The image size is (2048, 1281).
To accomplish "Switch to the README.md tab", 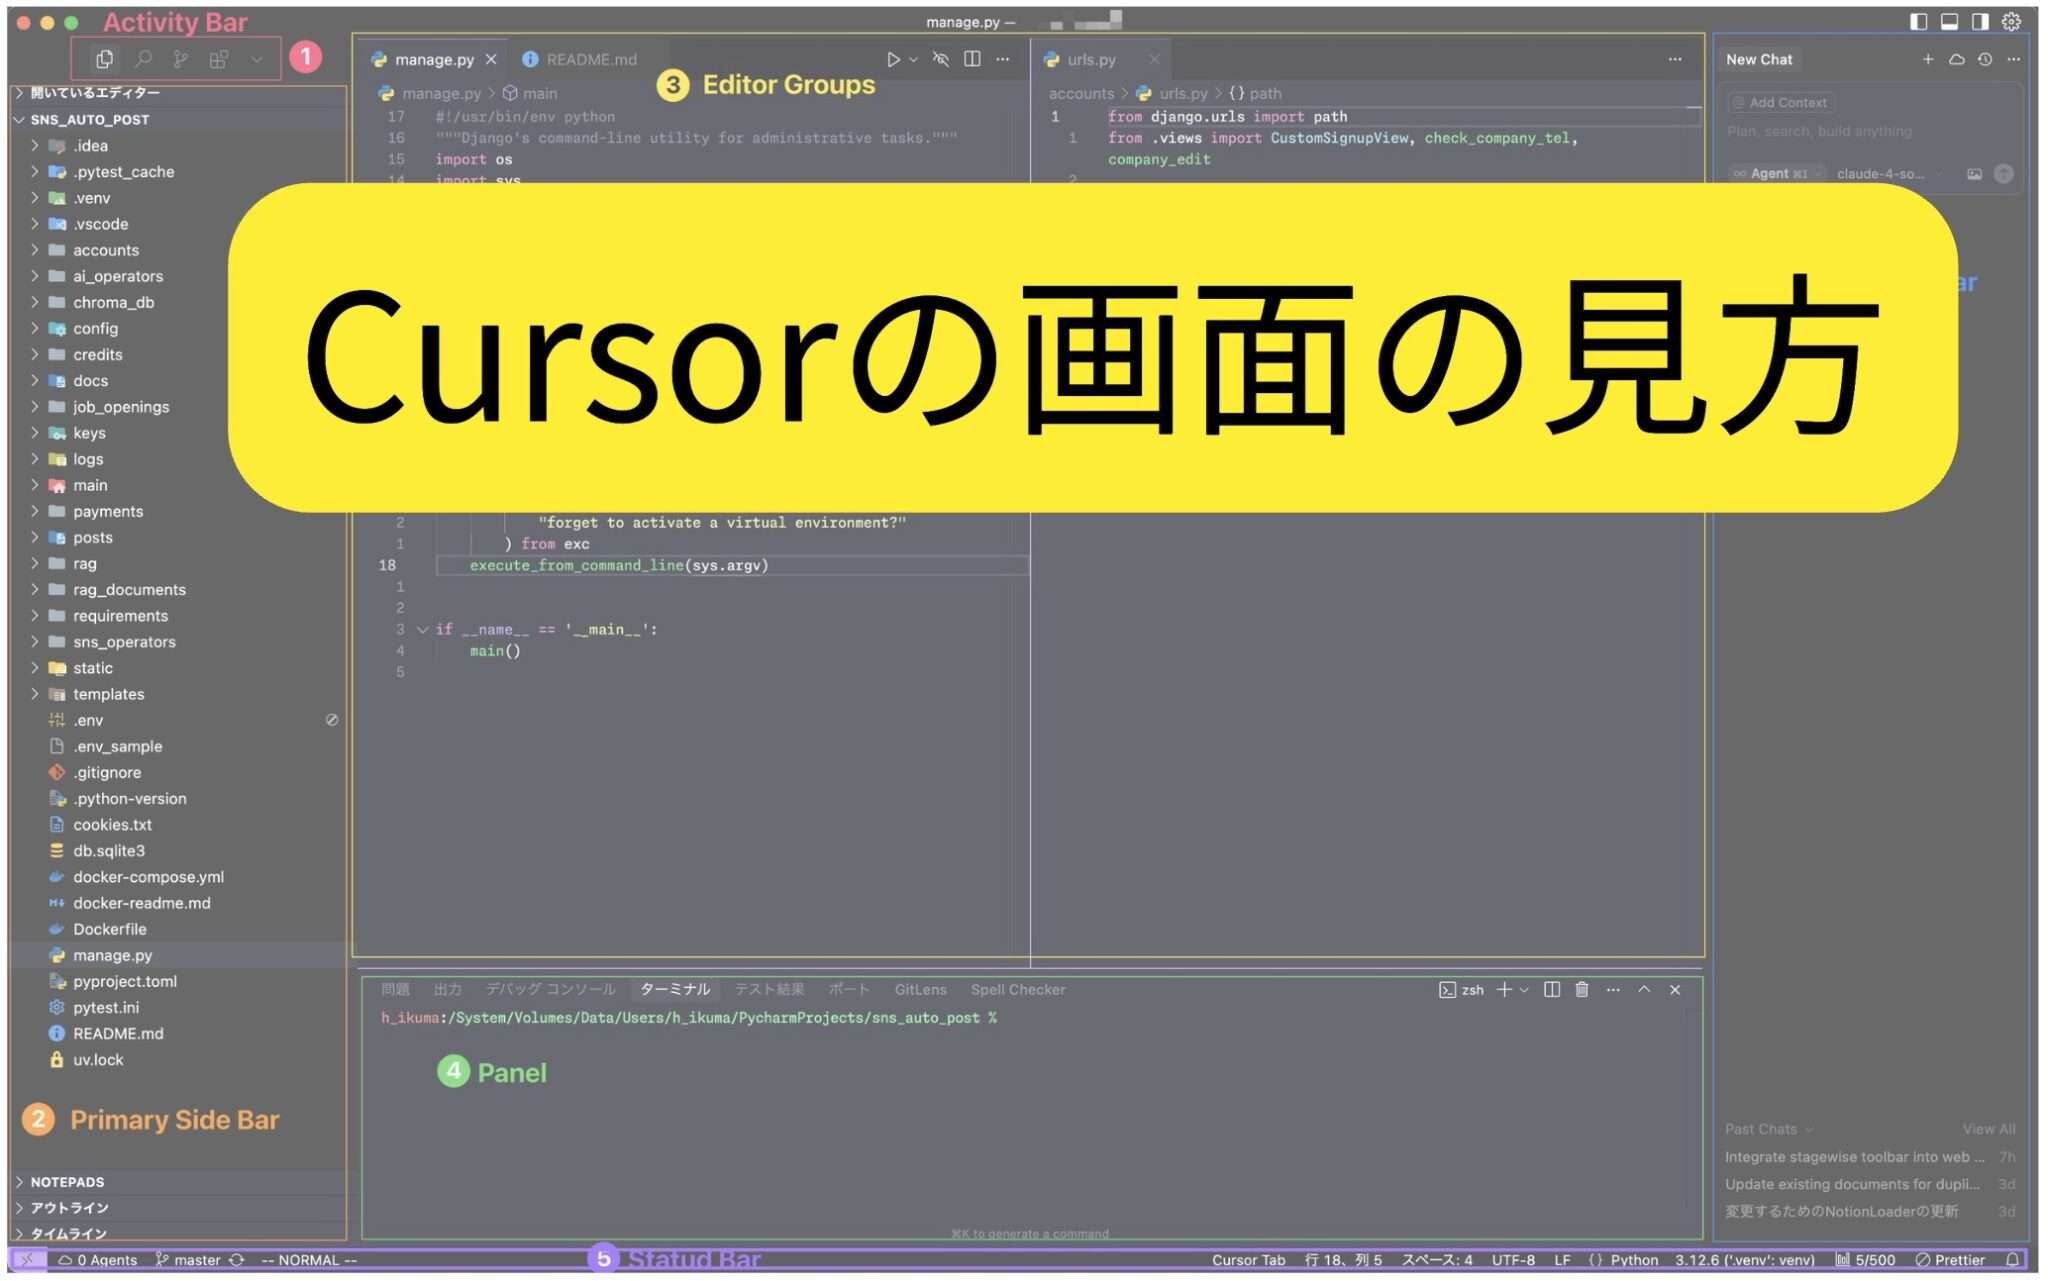I will pos(592,59).
